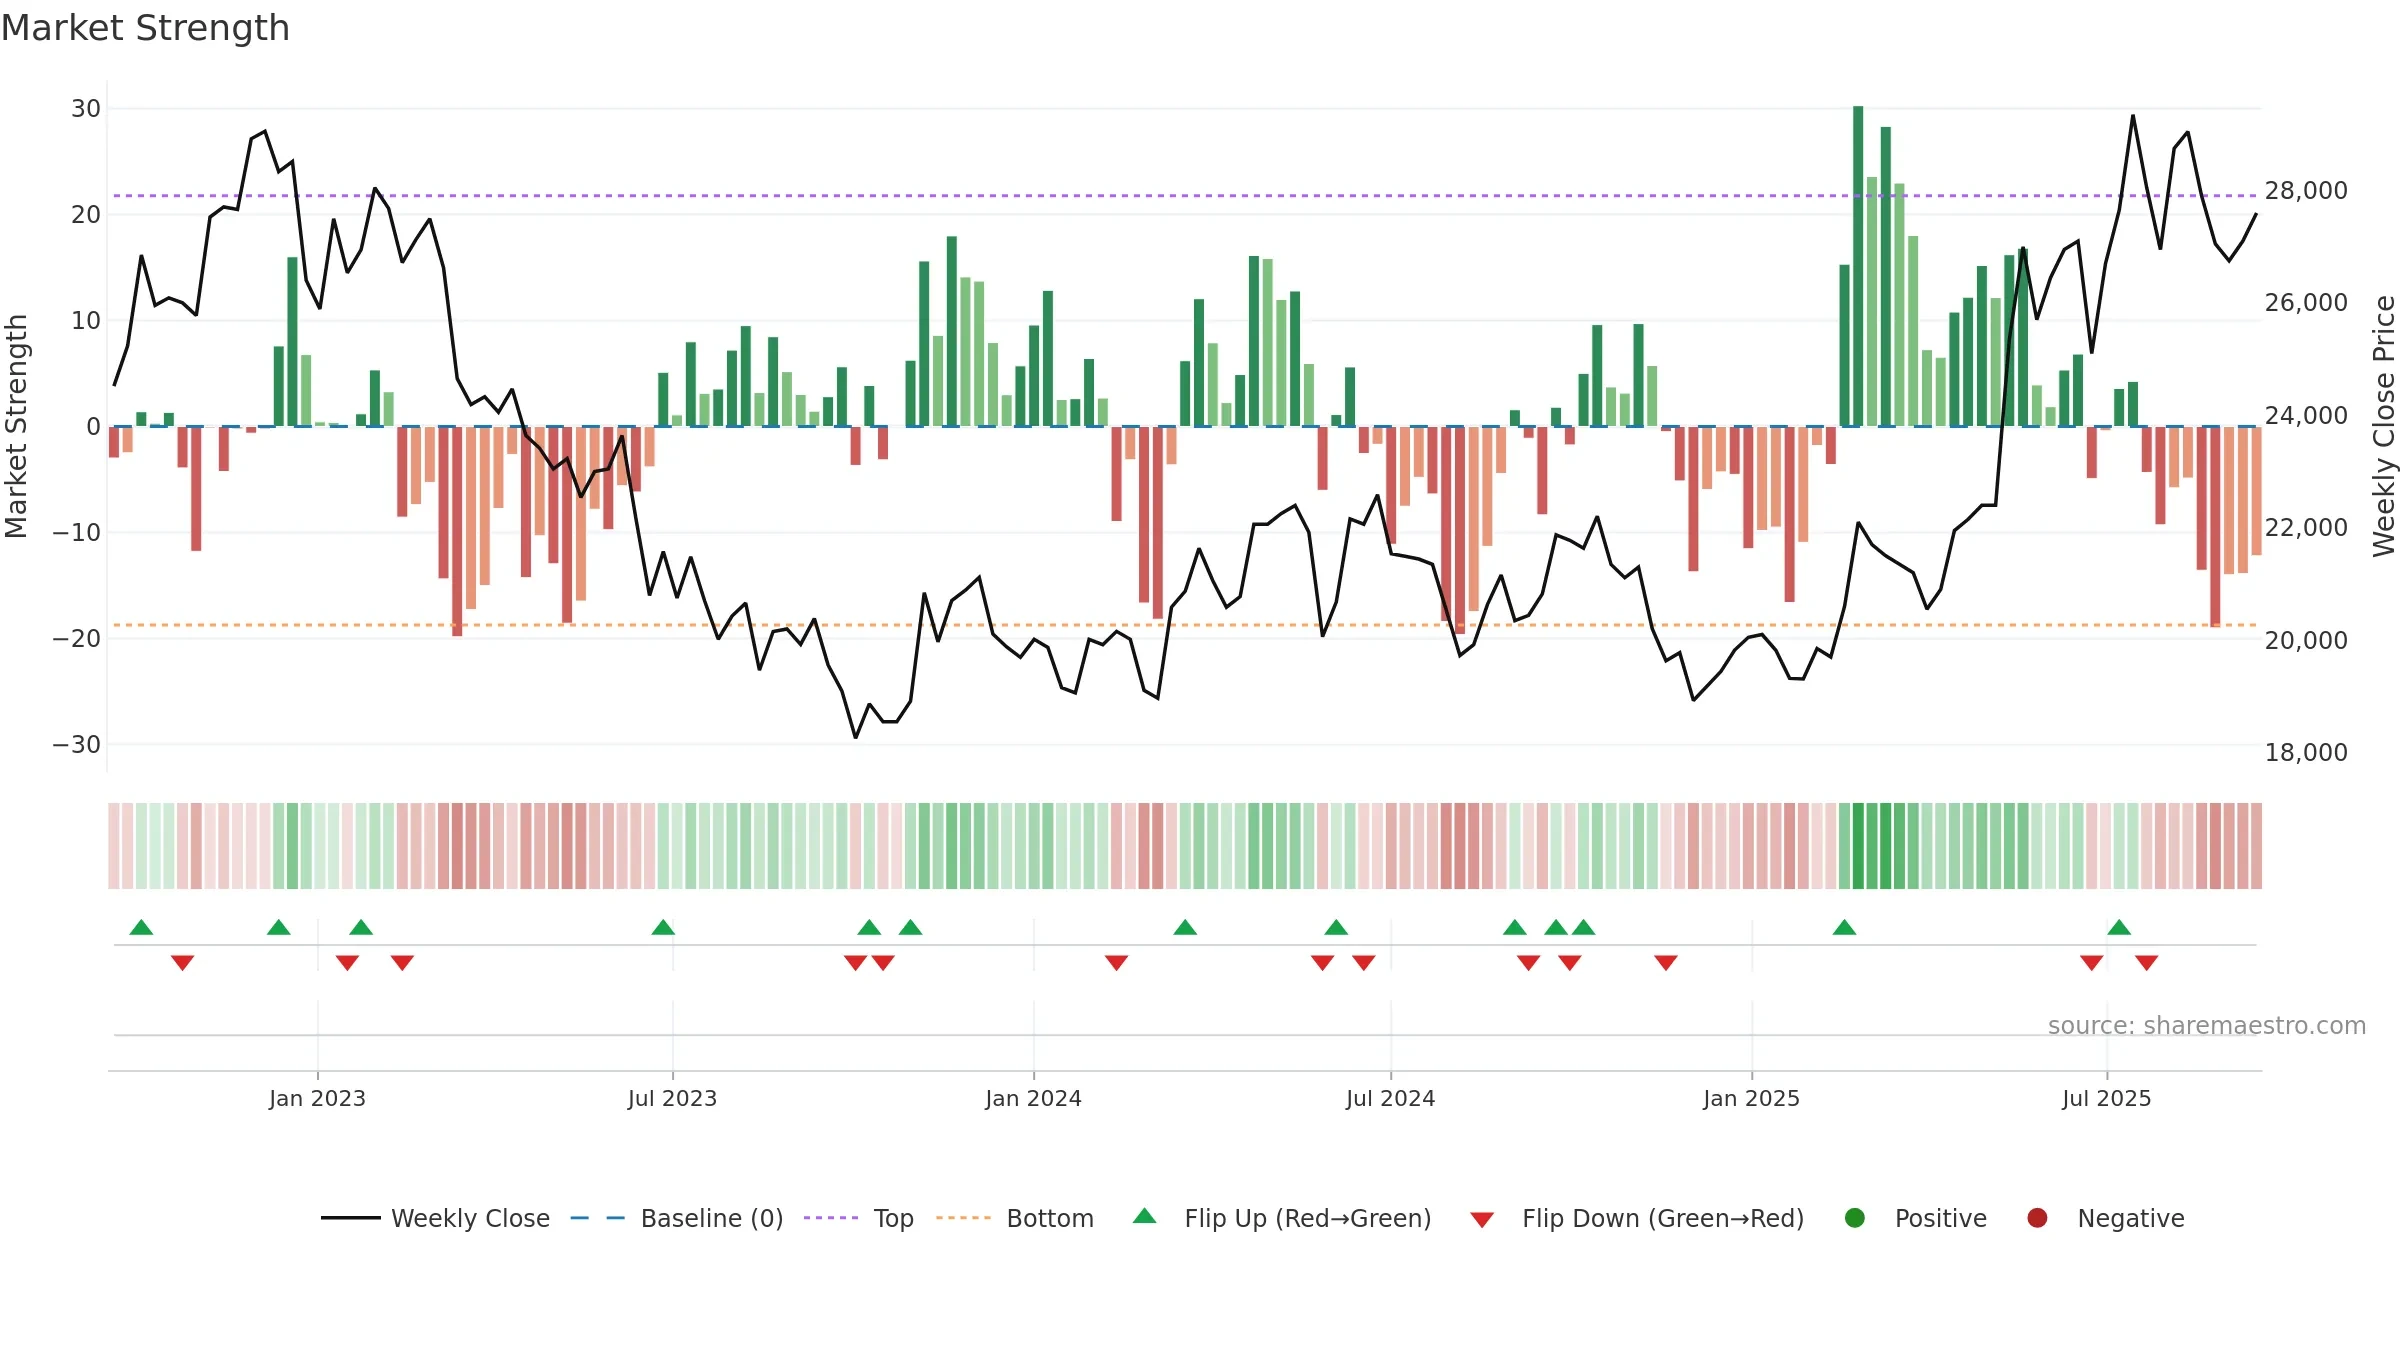Click the weekly close line's lowest point

tap(855, 737)
